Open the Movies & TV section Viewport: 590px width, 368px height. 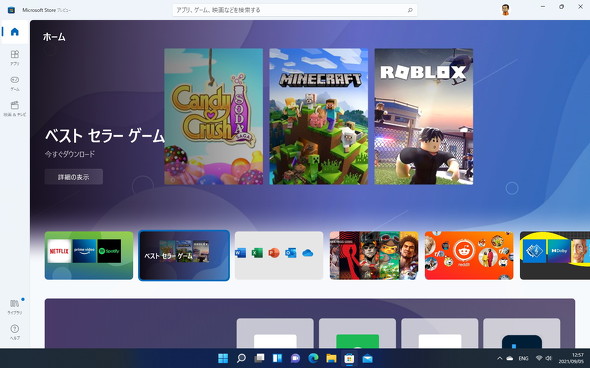(15, 108)
